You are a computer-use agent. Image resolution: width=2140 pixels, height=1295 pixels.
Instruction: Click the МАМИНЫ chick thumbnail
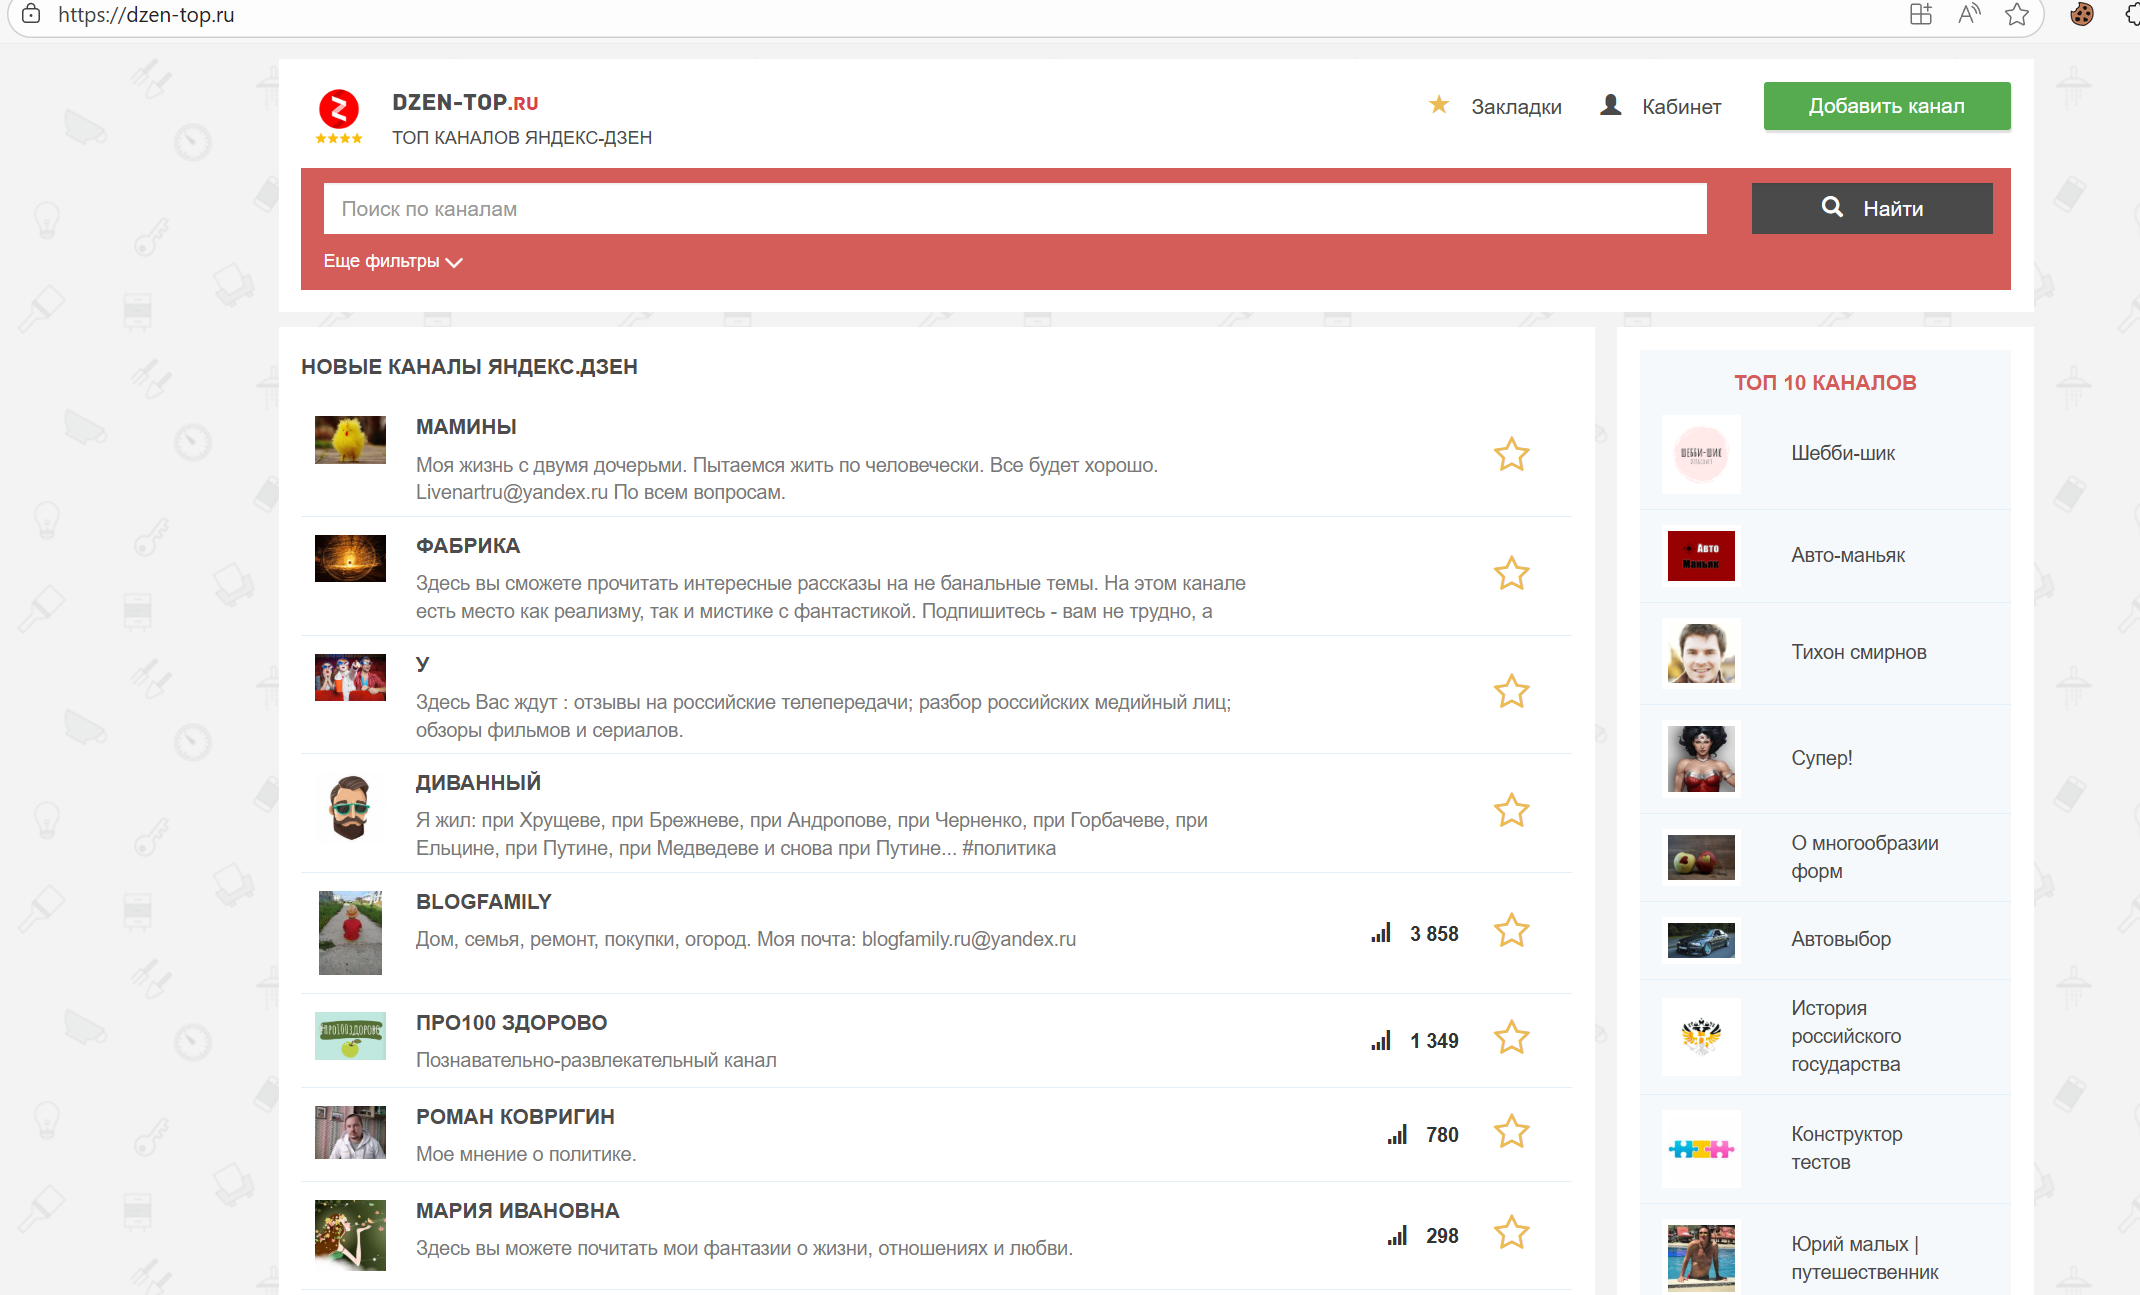tap(350, 440)
